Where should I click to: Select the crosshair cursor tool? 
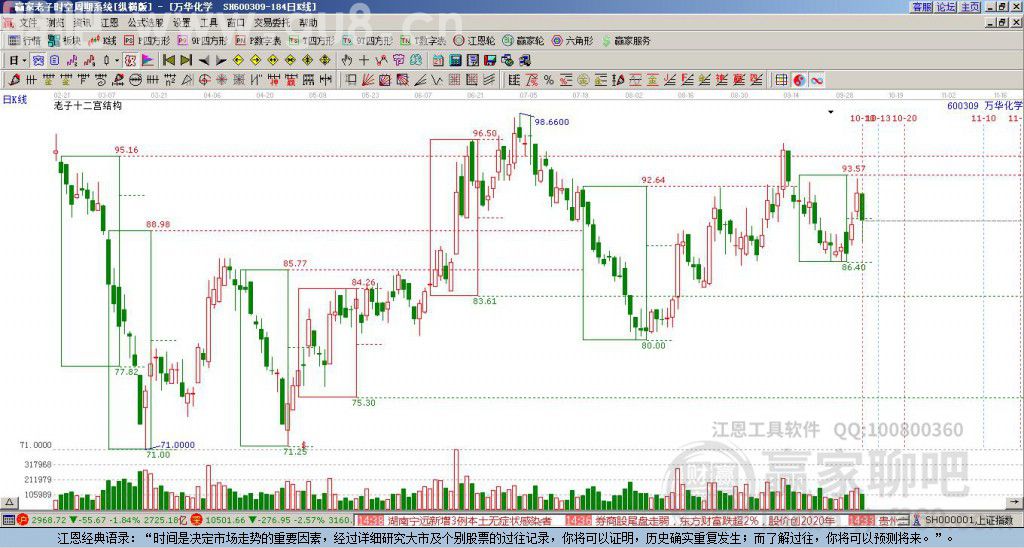[x=364, y=61]
